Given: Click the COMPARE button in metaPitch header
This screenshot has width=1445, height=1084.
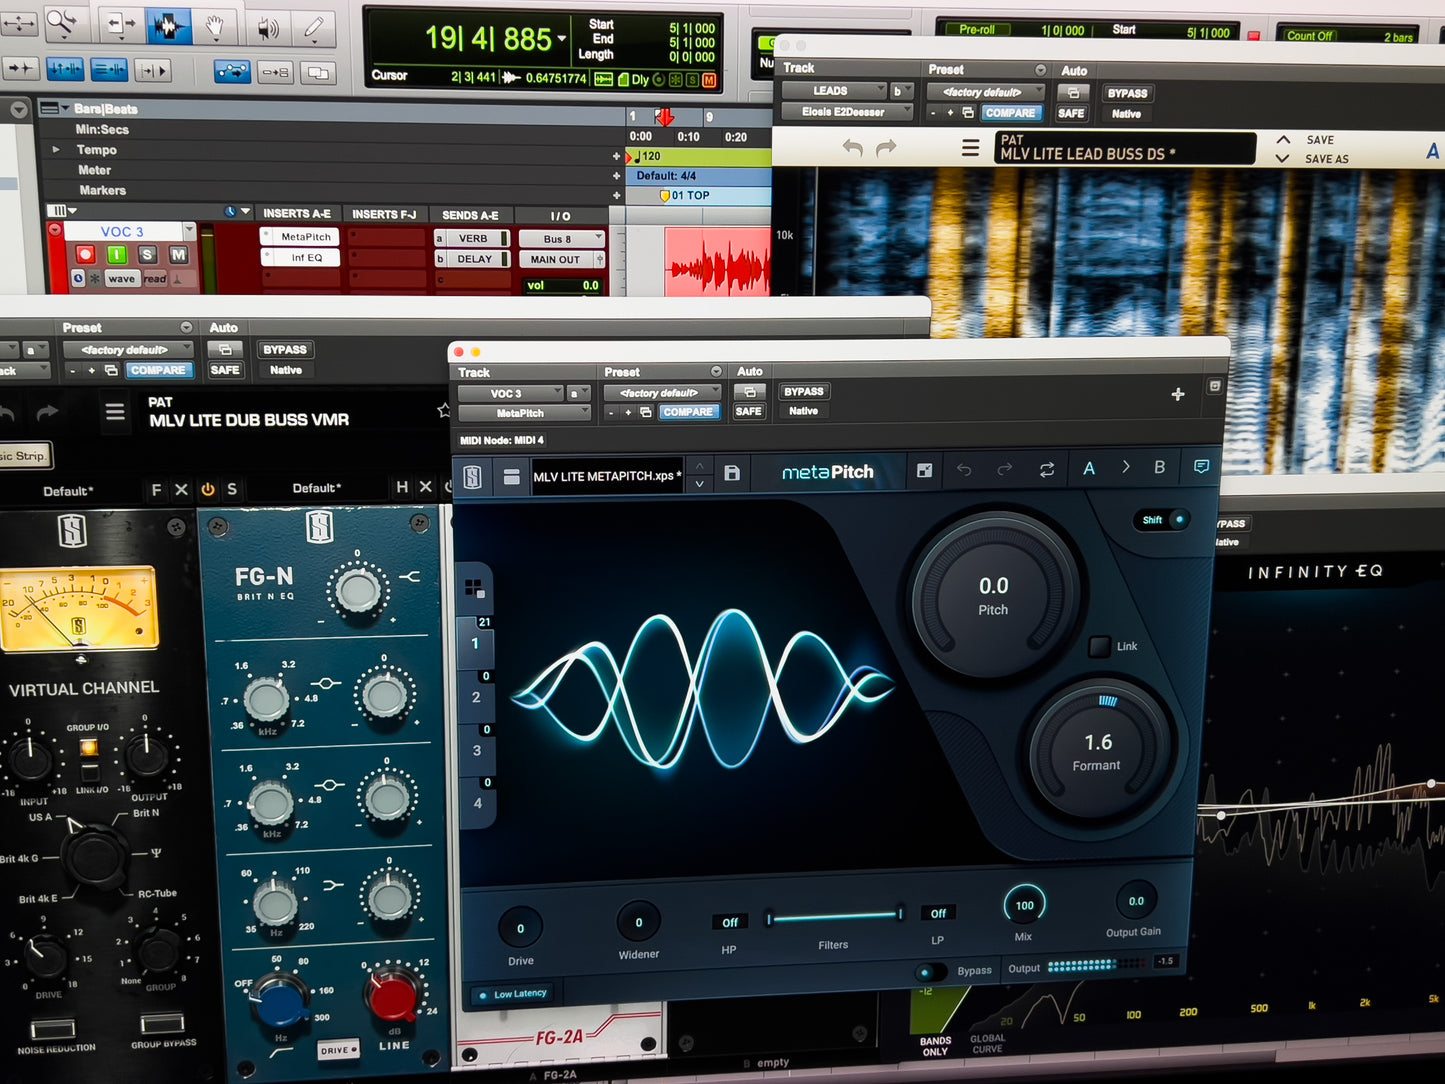Looking at the screenshot, I should coord(688,412).
